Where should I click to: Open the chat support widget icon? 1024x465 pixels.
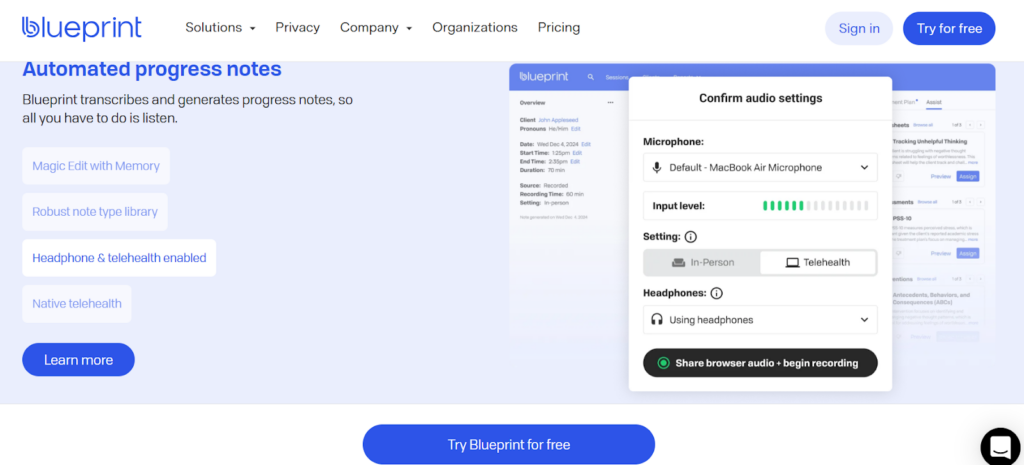(1000, 447)
